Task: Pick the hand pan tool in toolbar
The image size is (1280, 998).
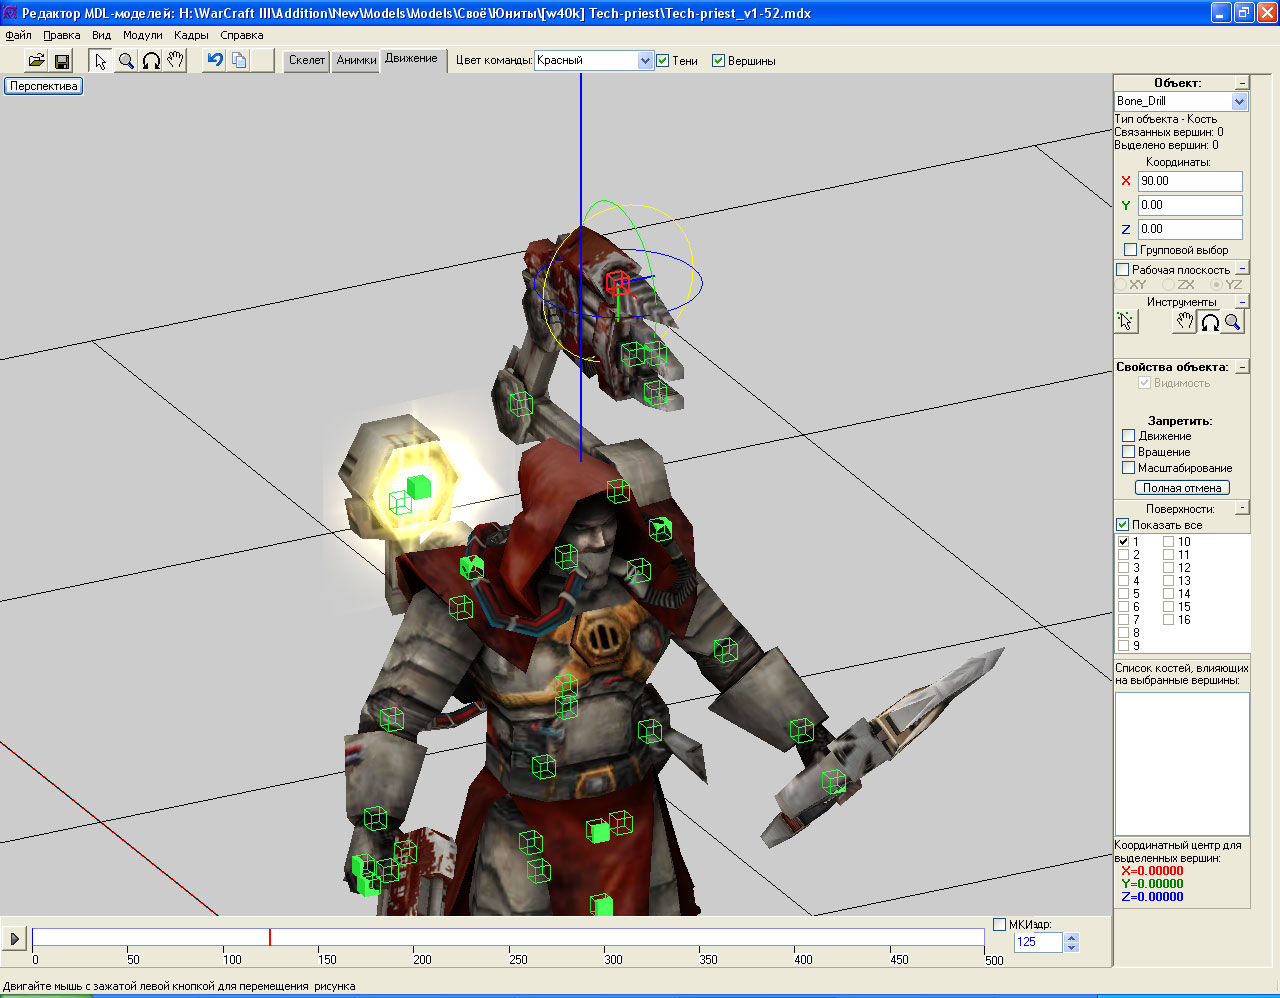Action: 176,61
